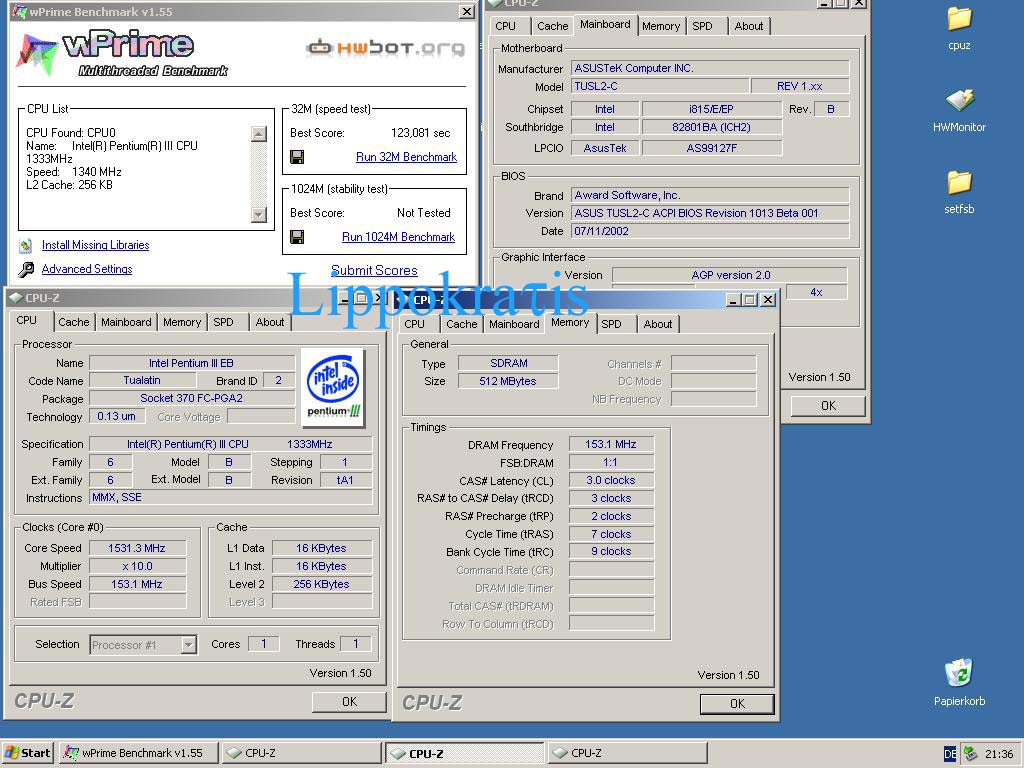Open Memory tab in CPU-Z CPU window
Screen dimensions: 1024x768
pos(182,322)
